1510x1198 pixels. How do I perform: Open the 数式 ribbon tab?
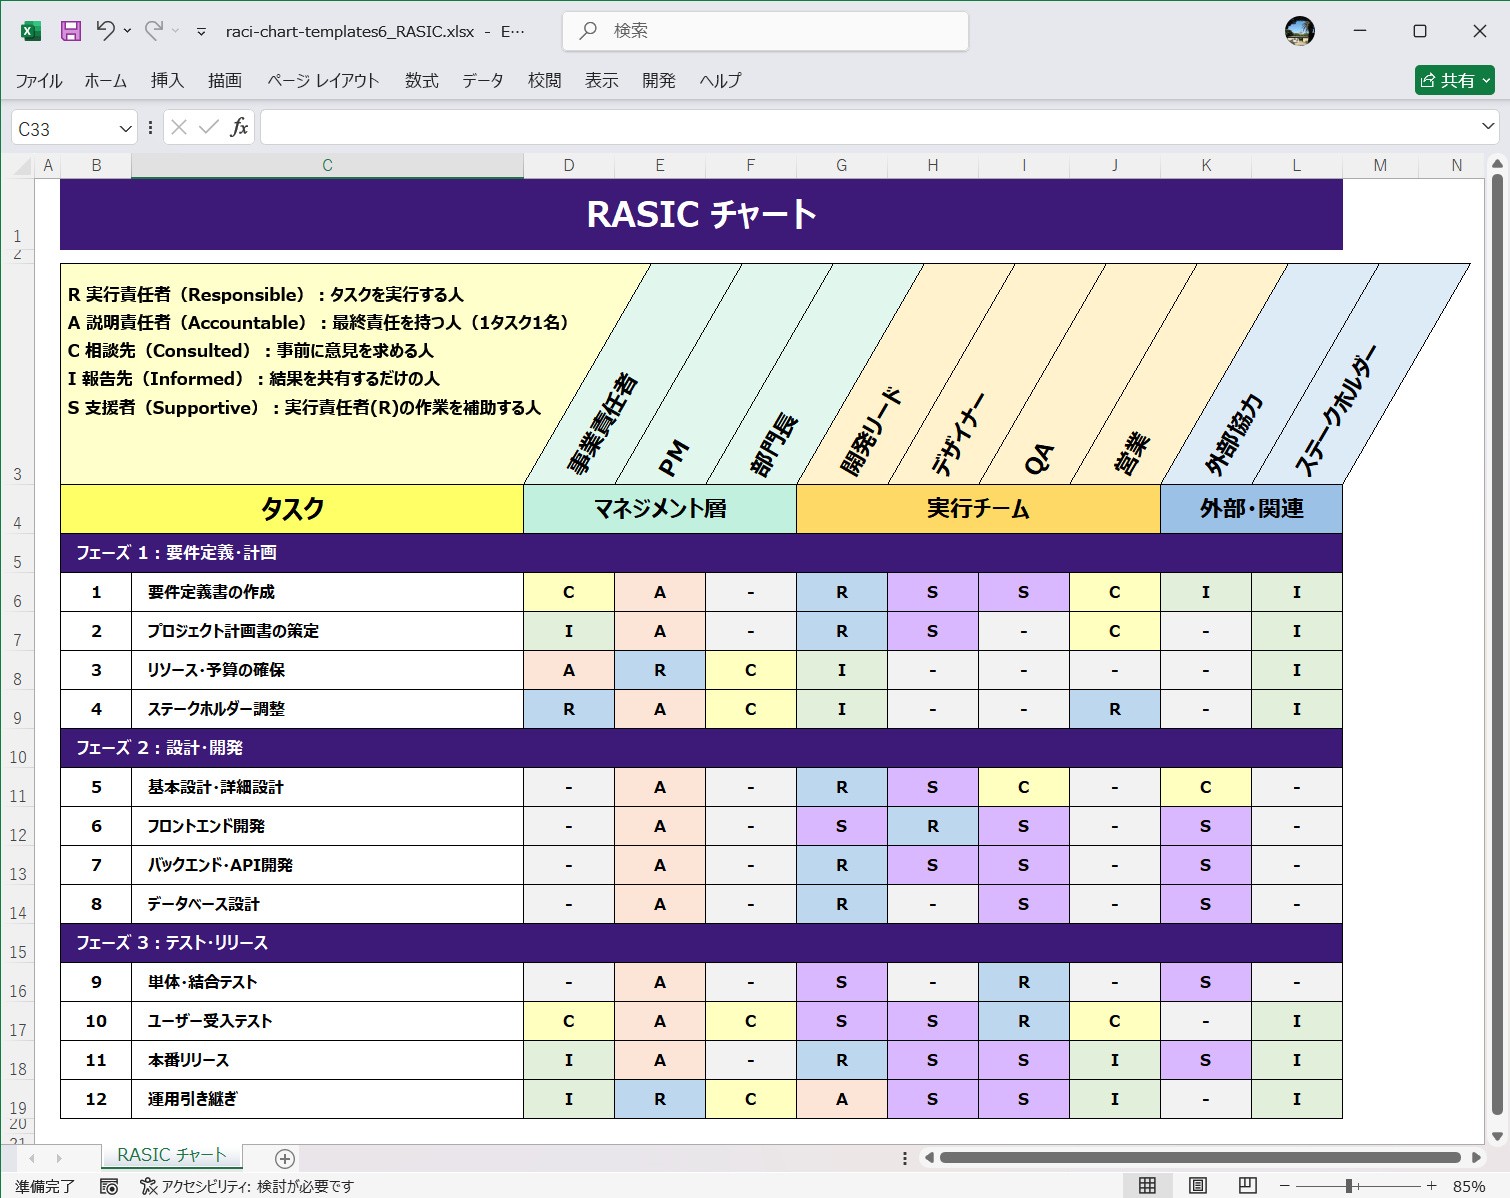coord(422,81)
